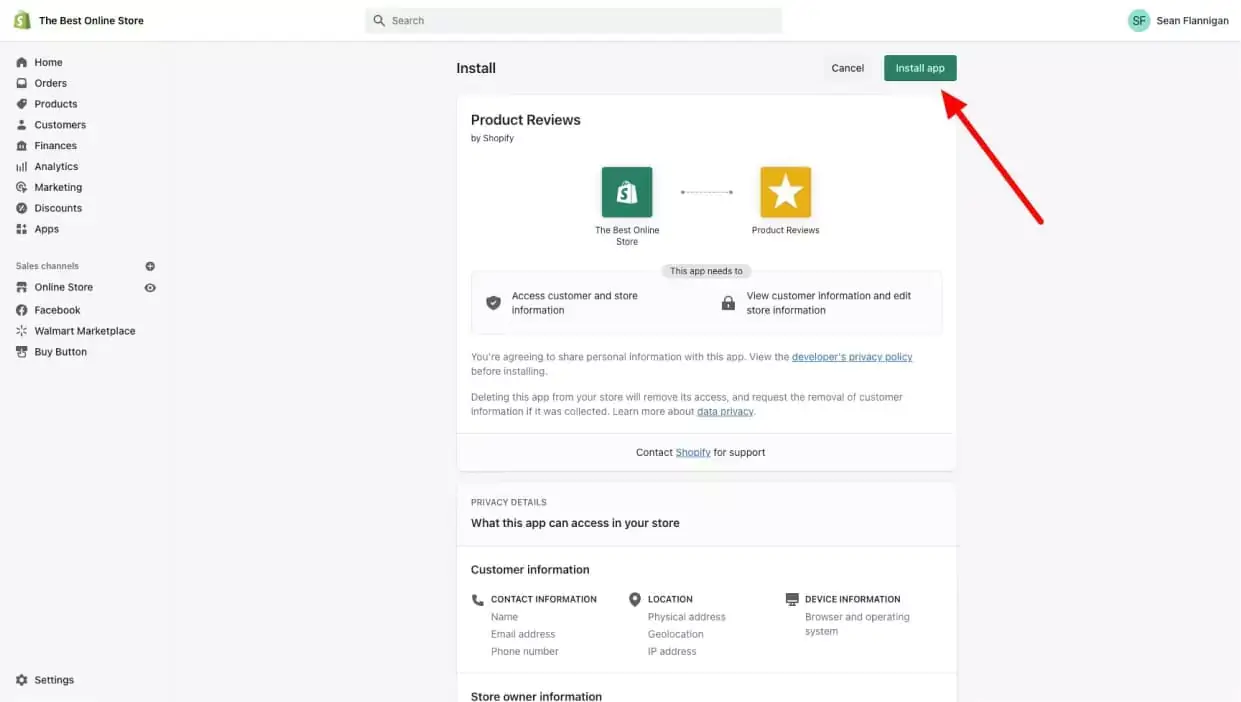Click the Product Reviews star app icon
The height and width of the screenshot is (702, 1241).
pyautogui.click(x=786, y=192)
